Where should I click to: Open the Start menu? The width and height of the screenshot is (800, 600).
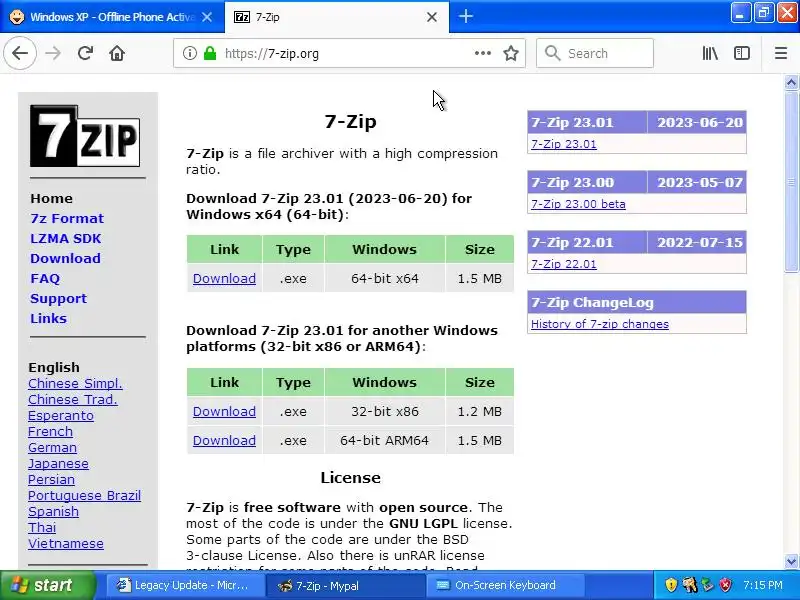[x=48, y=585]
